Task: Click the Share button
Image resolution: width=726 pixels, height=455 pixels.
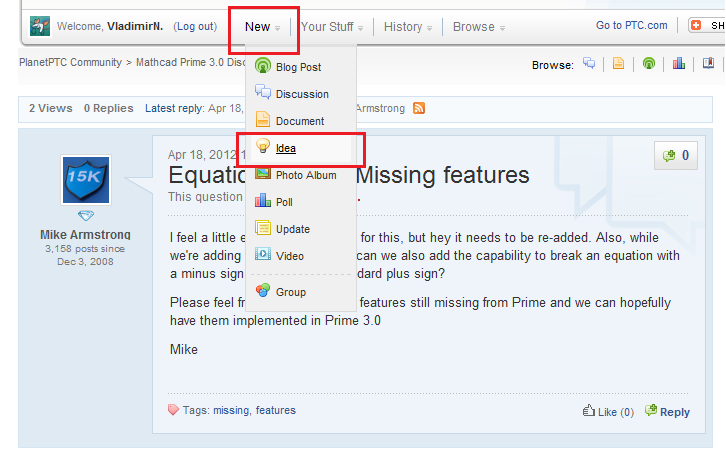Action: (x=707, y=25)
